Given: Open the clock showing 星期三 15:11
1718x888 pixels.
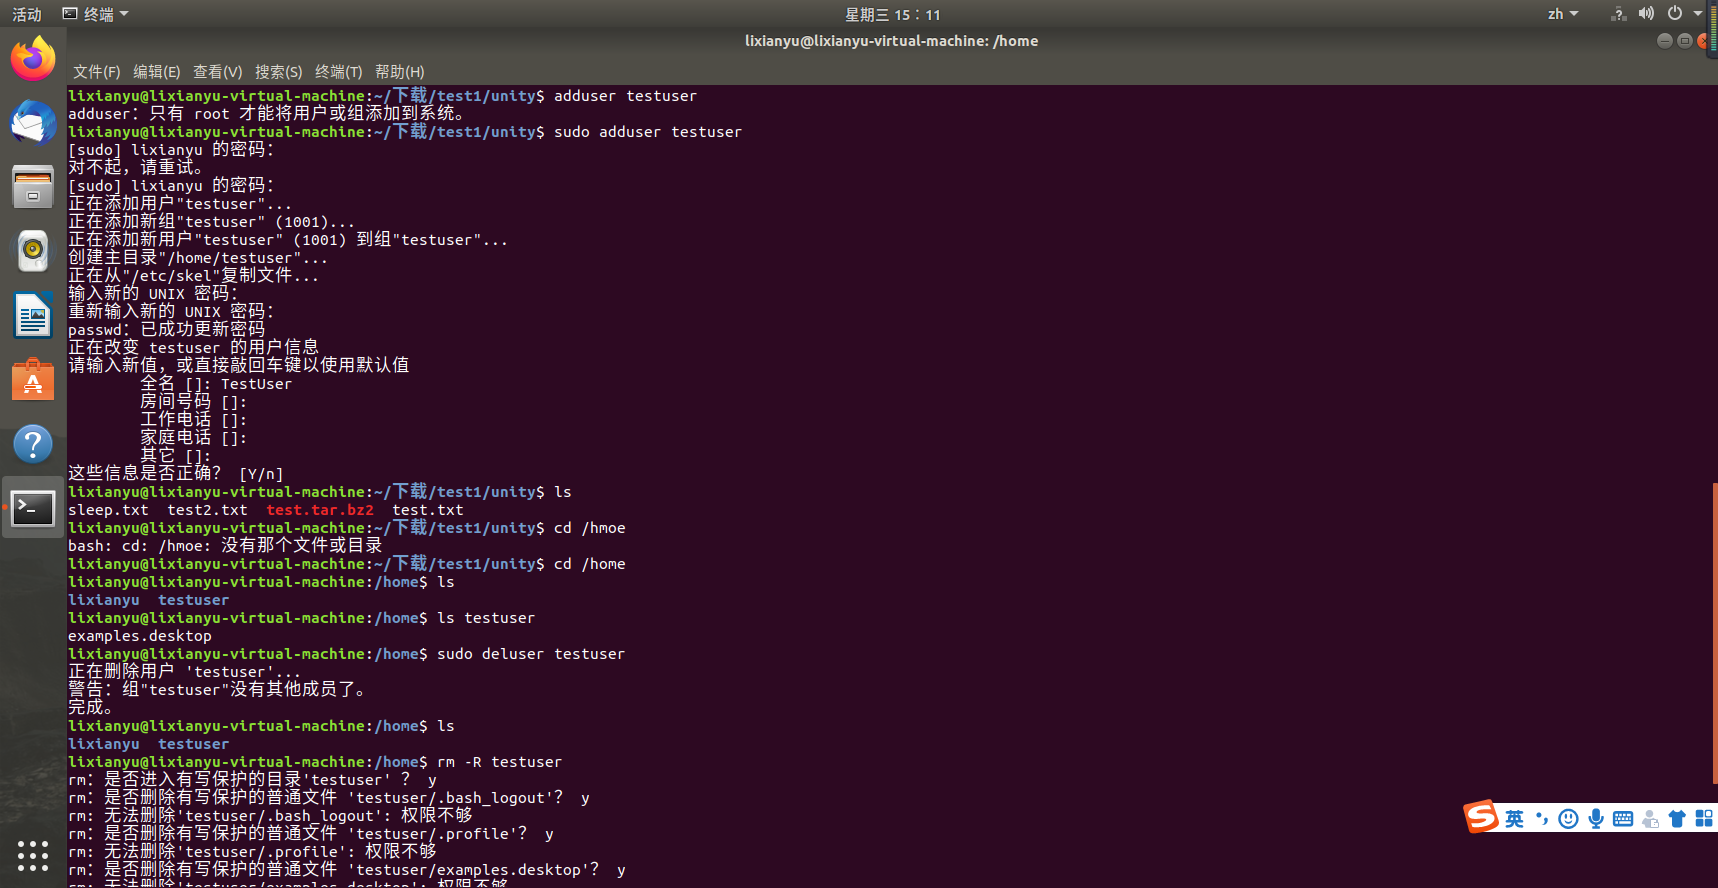Looking at the screenshot, I should click(x=893, y=14).
